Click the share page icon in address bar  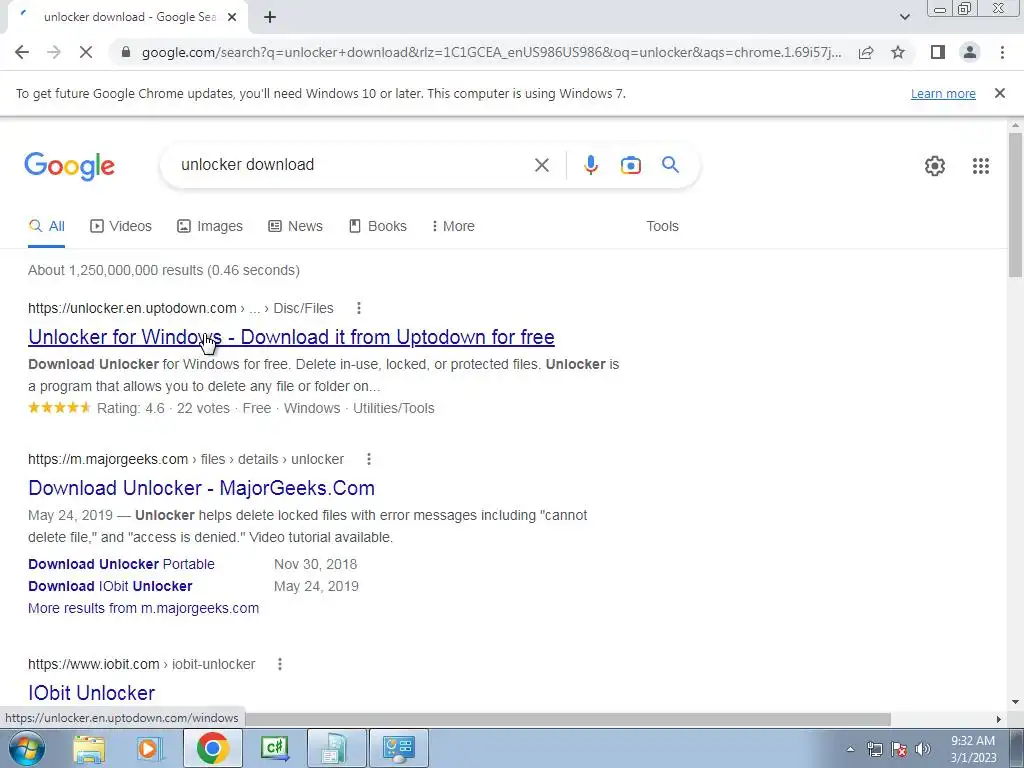[866, 52]
